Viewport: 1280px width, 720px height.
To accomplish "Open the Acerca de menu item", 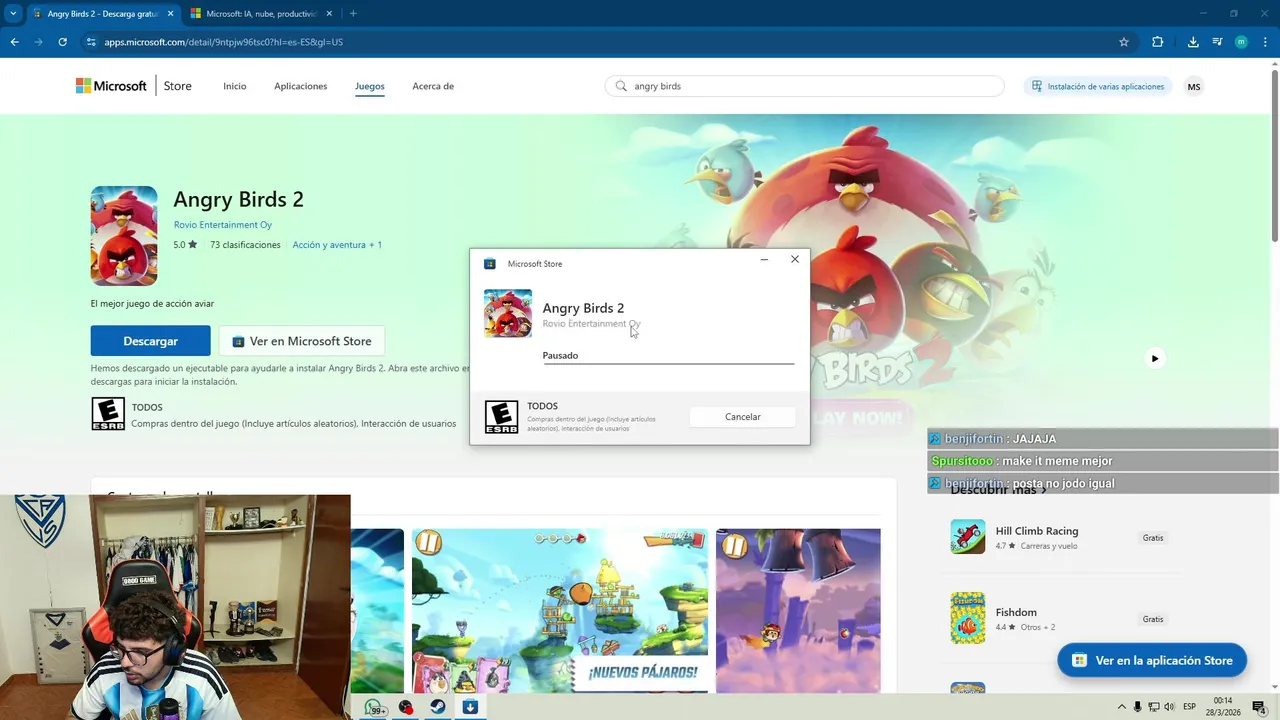I will point(433,86).
